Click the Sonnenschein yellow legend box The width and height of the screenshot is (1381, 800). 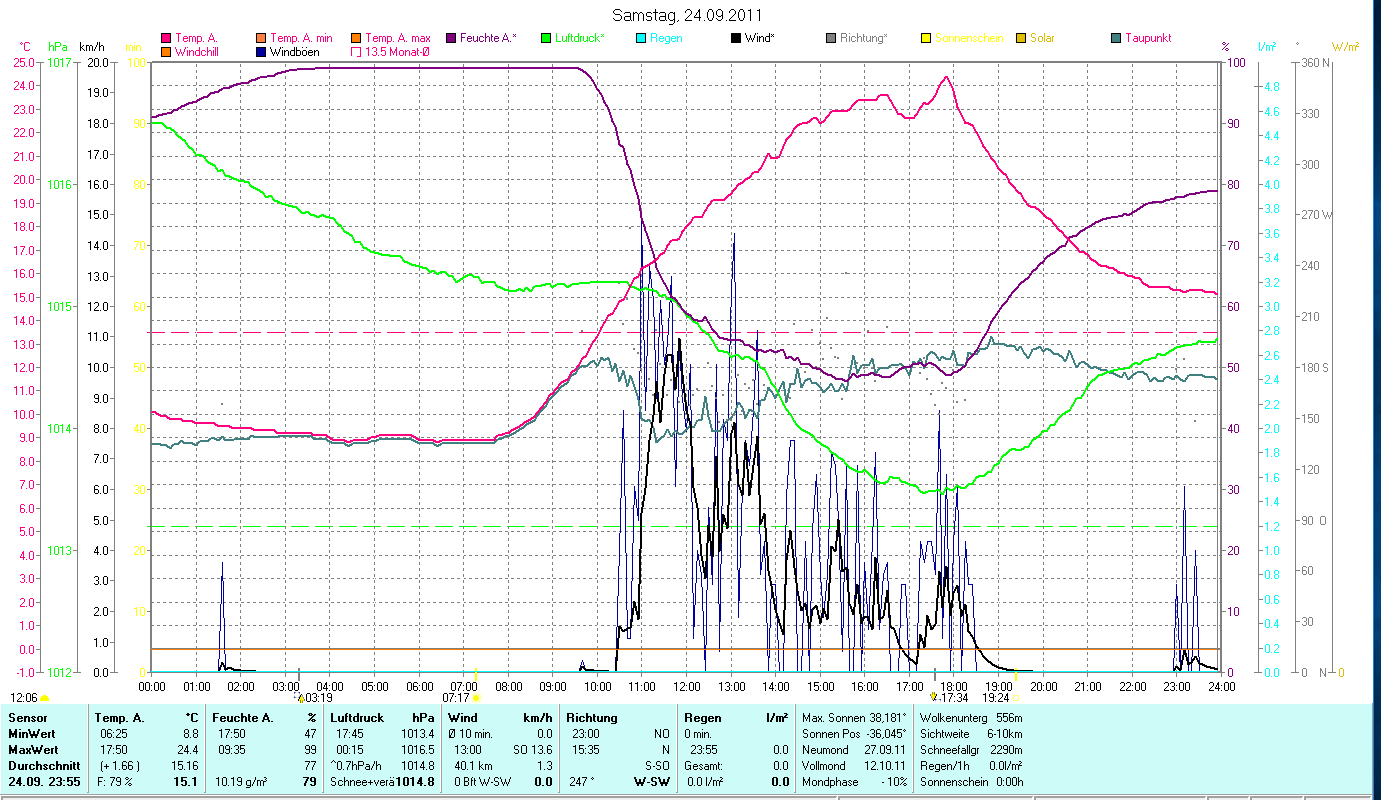pos(925,38)
